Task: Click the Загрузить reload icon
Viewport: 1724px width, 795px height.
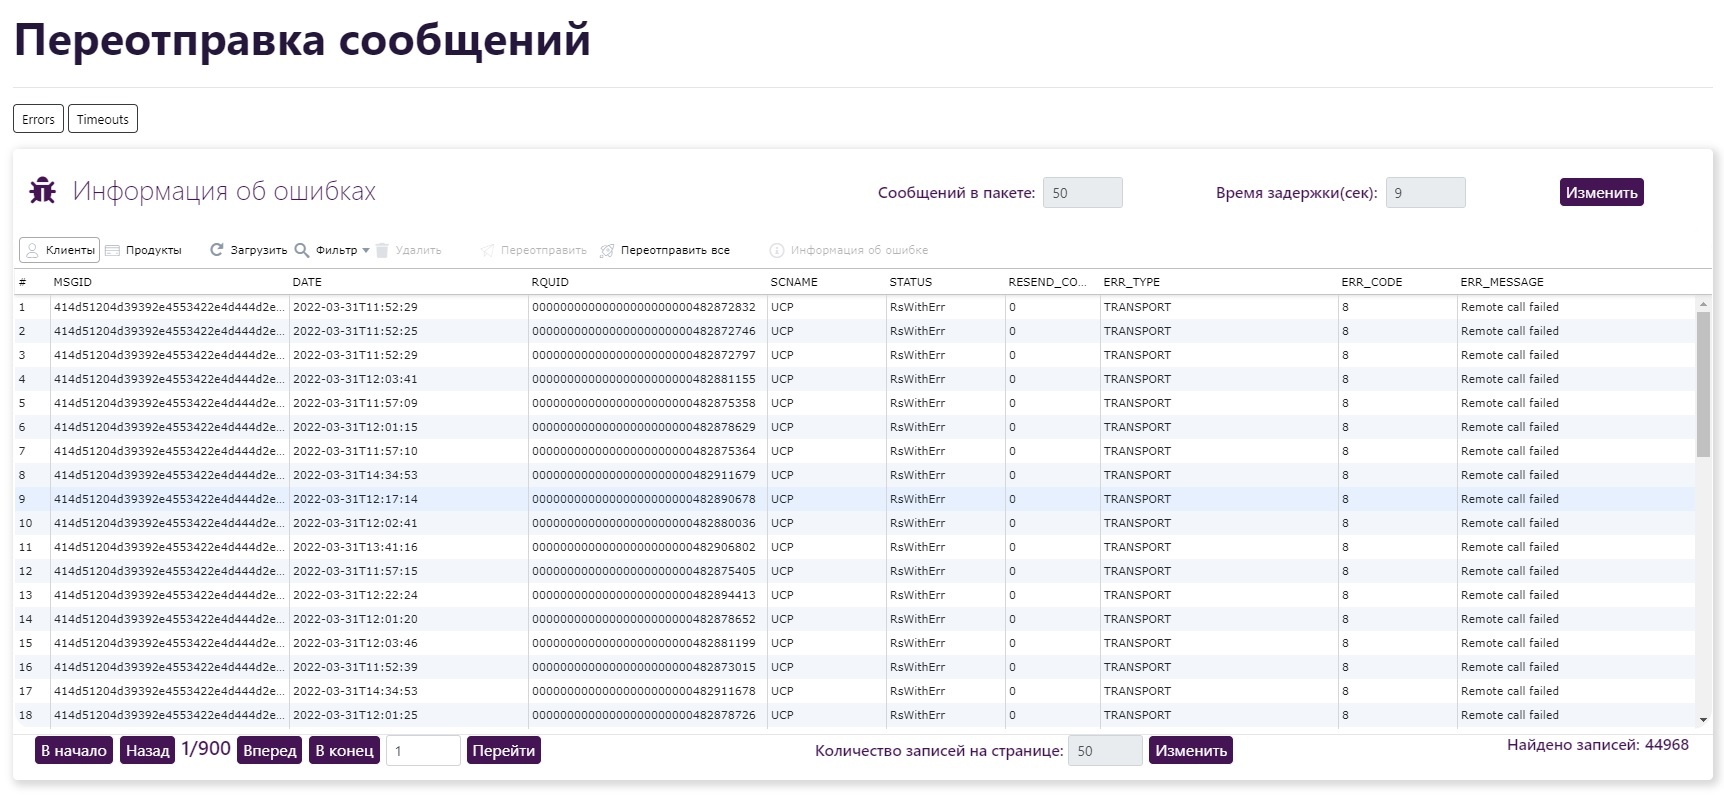Action: click(x=216, y=250)
